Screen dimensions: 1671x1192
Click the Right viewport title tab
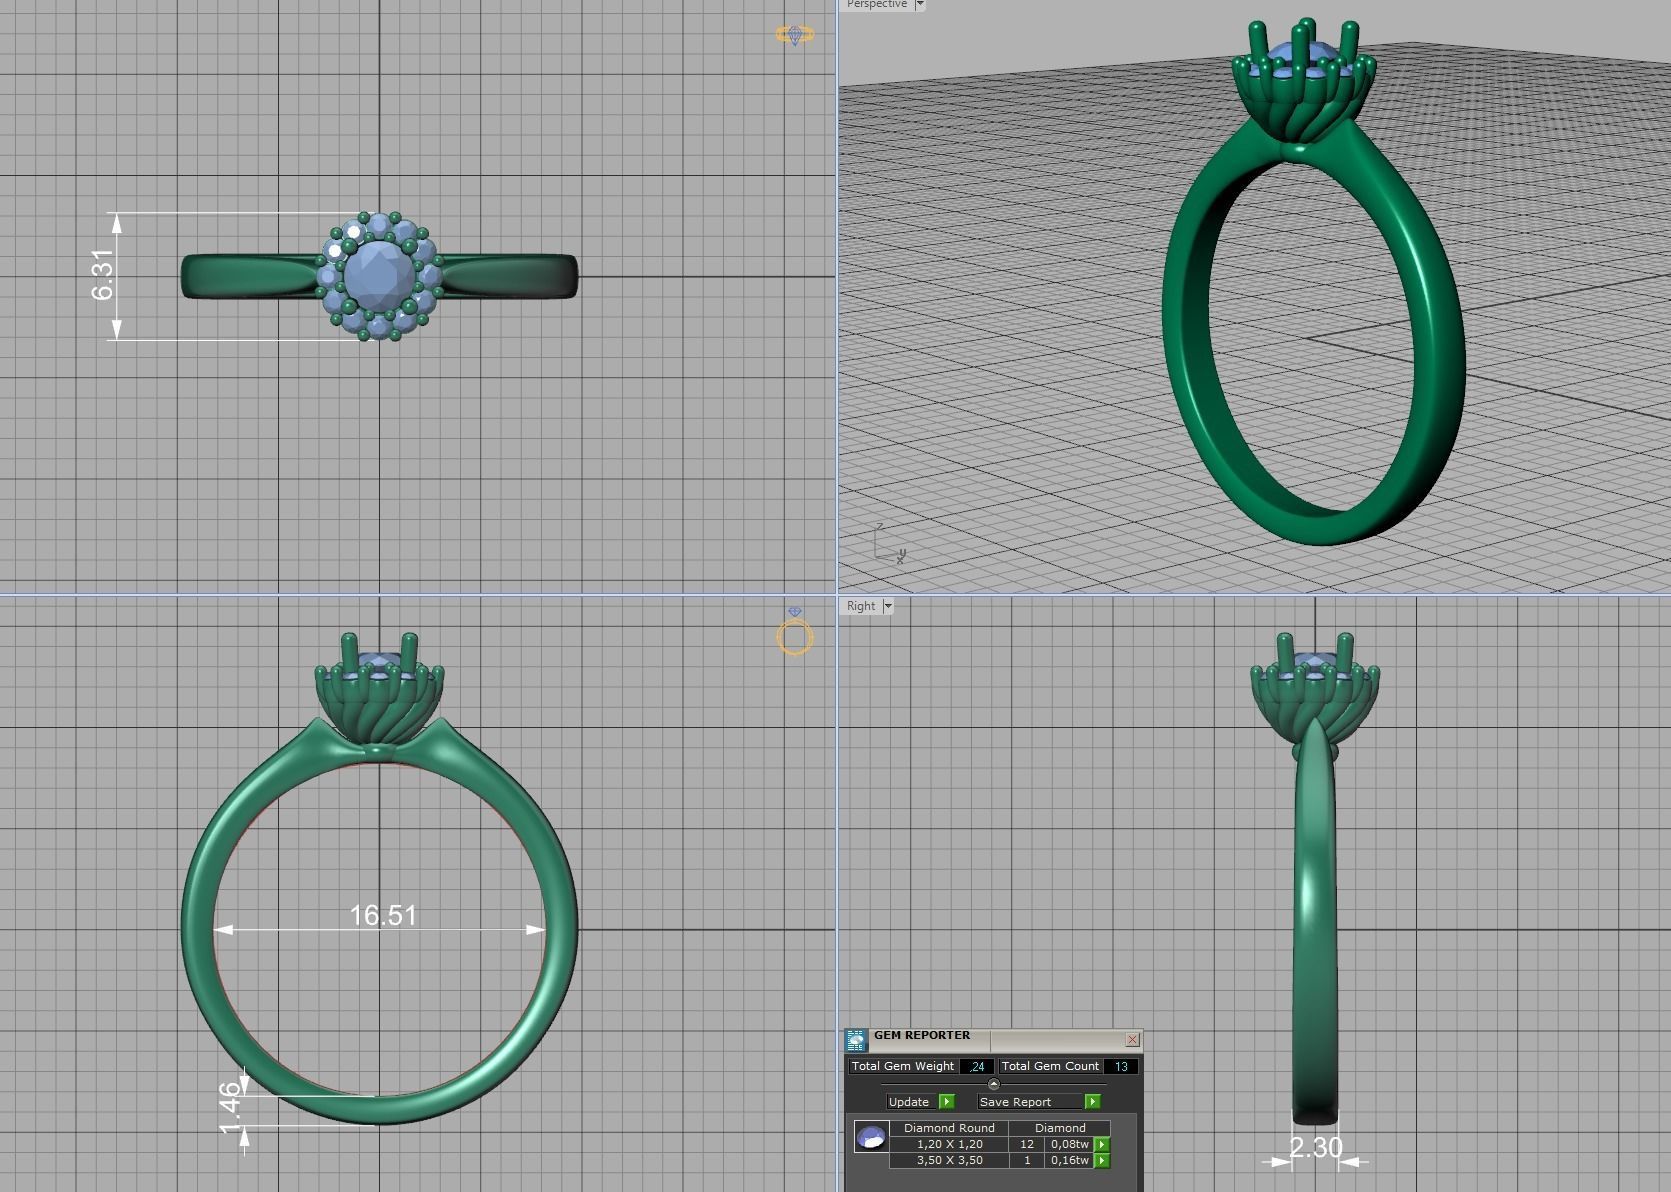tap(861, 606)
